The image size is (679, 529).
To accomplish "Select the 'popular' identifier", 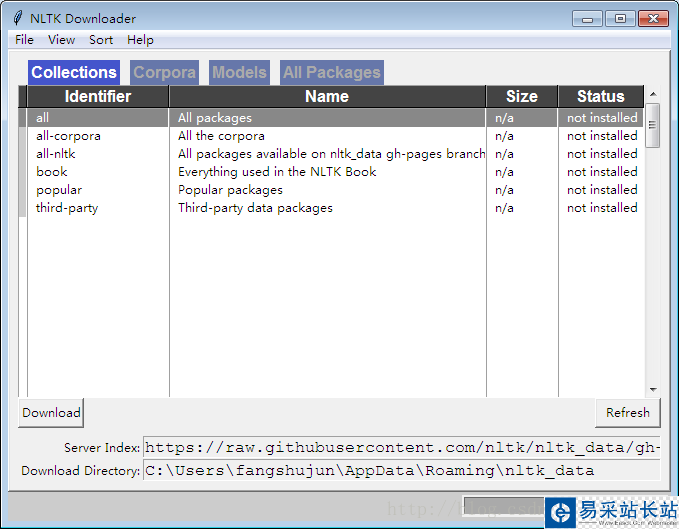I will [59, 190].
